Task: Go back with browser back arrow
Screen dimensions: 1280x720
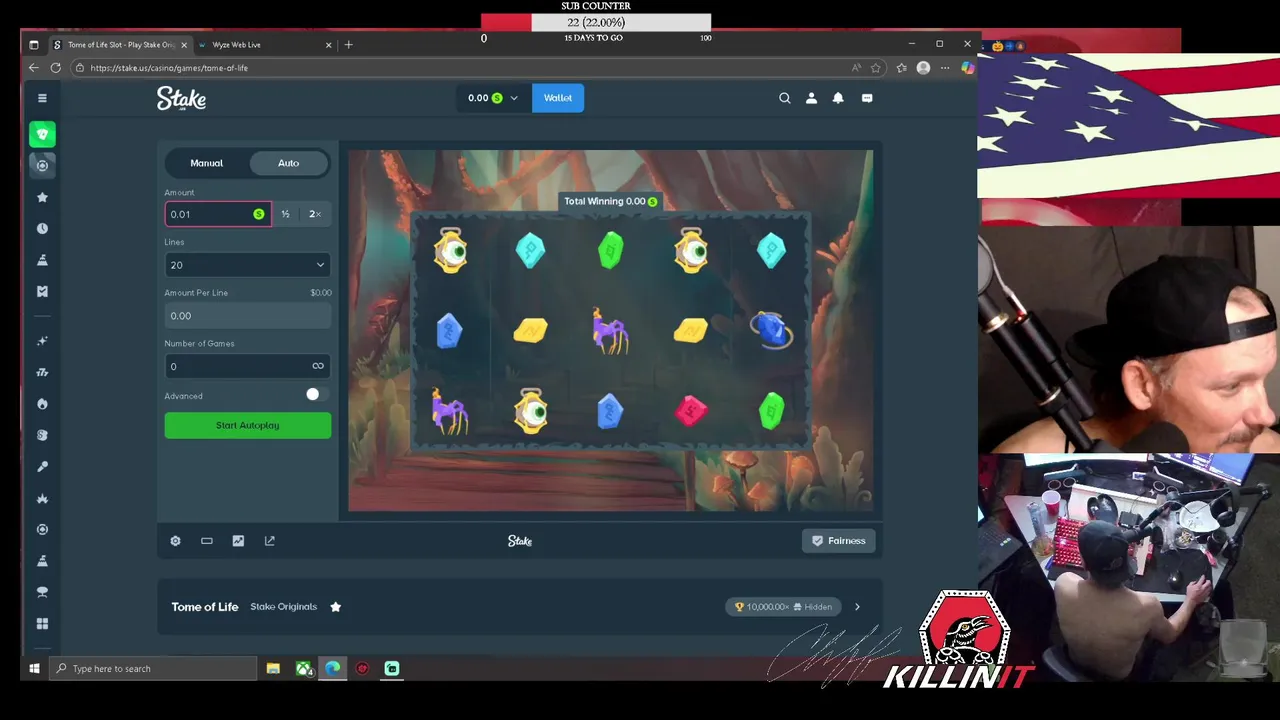Action: point(33,68)
